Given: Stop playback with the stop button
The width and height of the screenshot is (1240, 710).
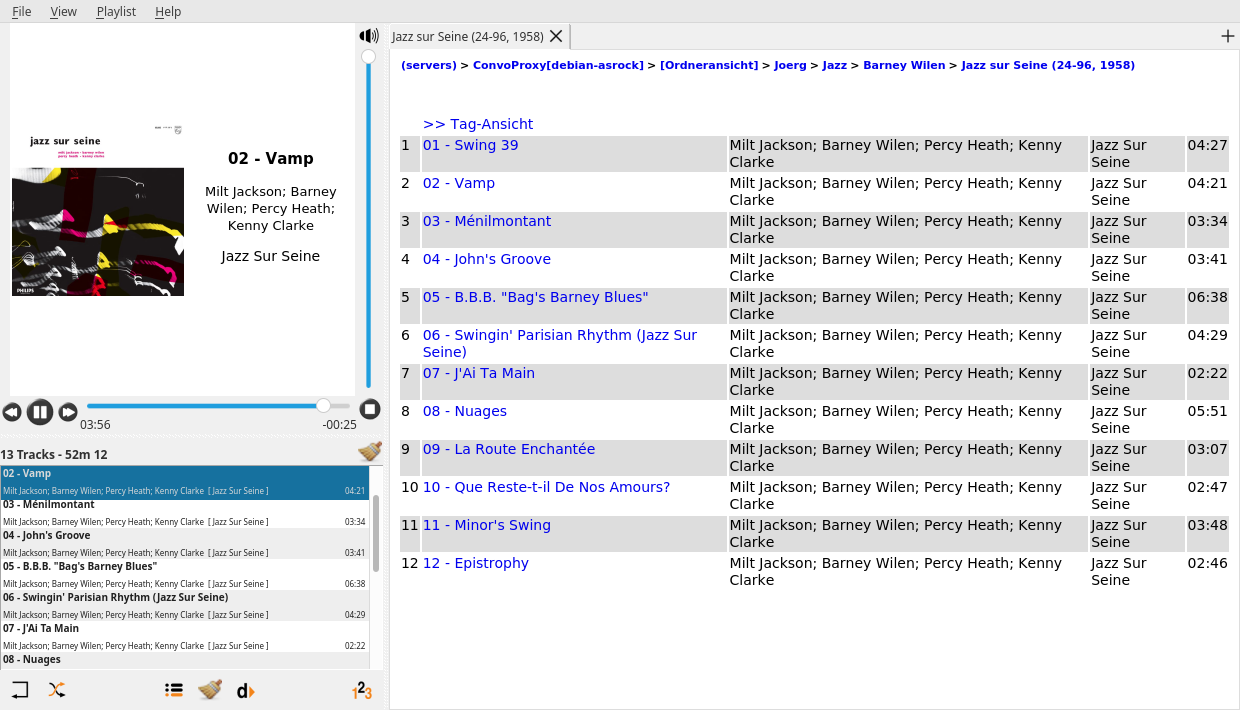Looking at the screenshot, I should (370, 409).
